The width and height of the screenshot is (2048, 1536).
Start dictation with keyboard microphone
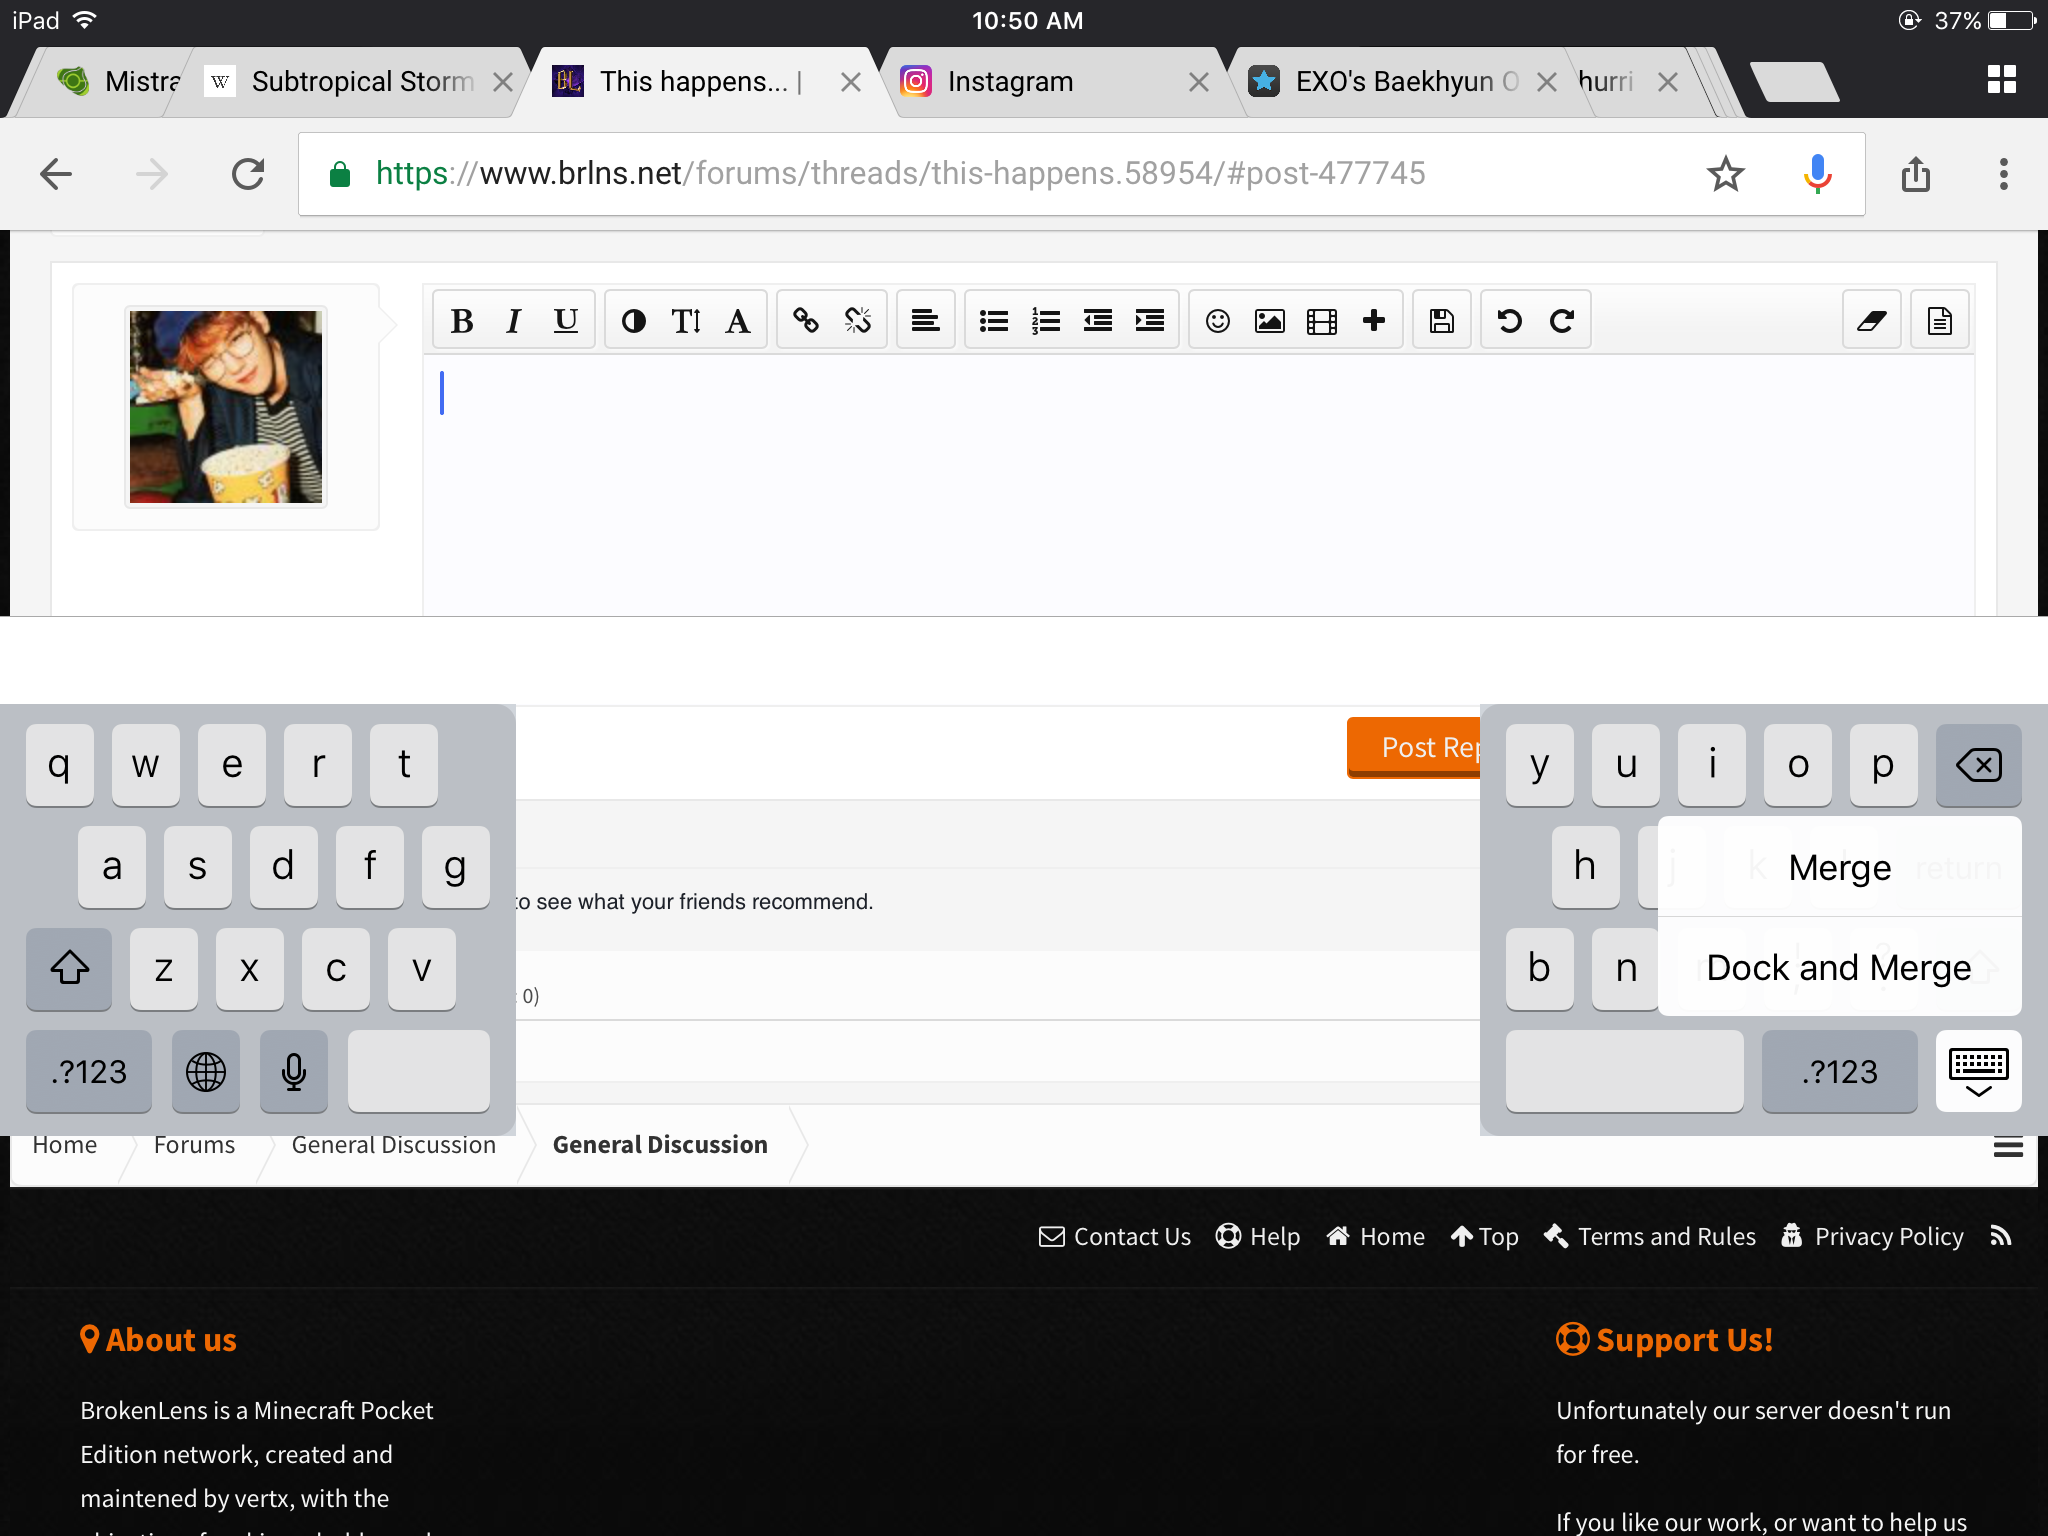(294, 1071)
